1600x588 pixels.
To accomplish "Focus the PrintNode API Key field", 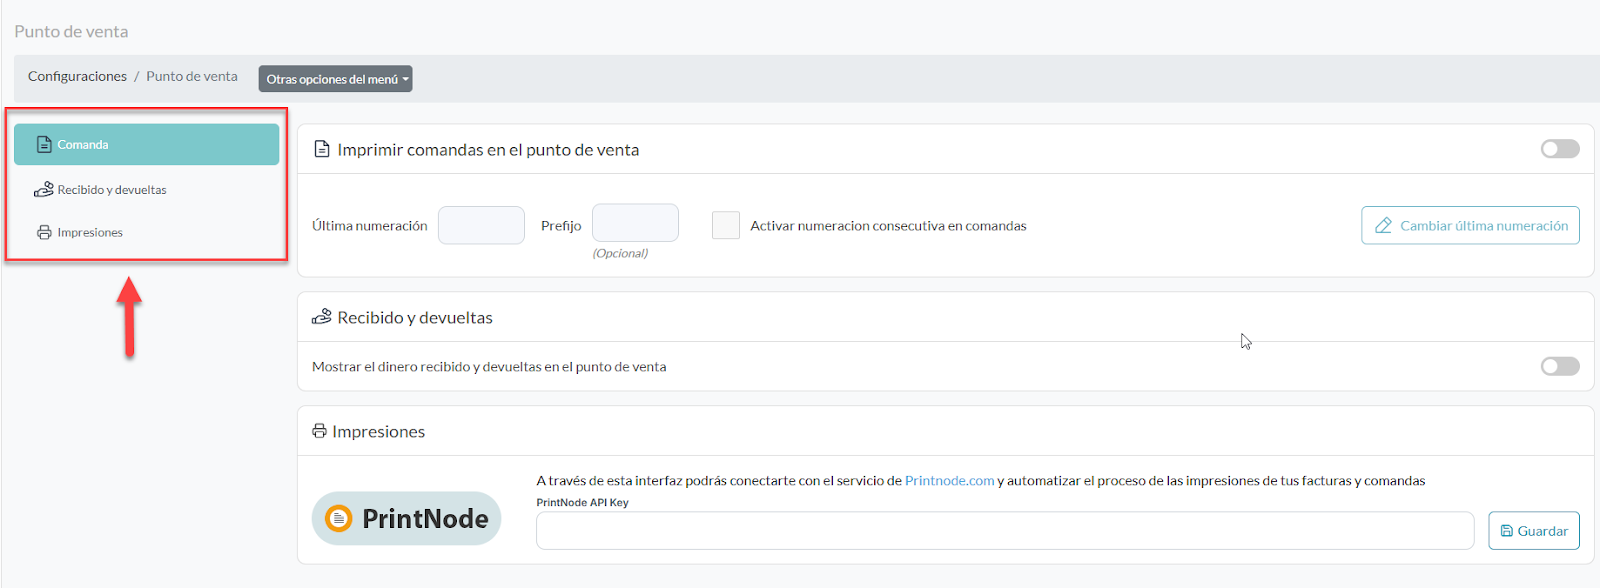I will pos(1004,531).
